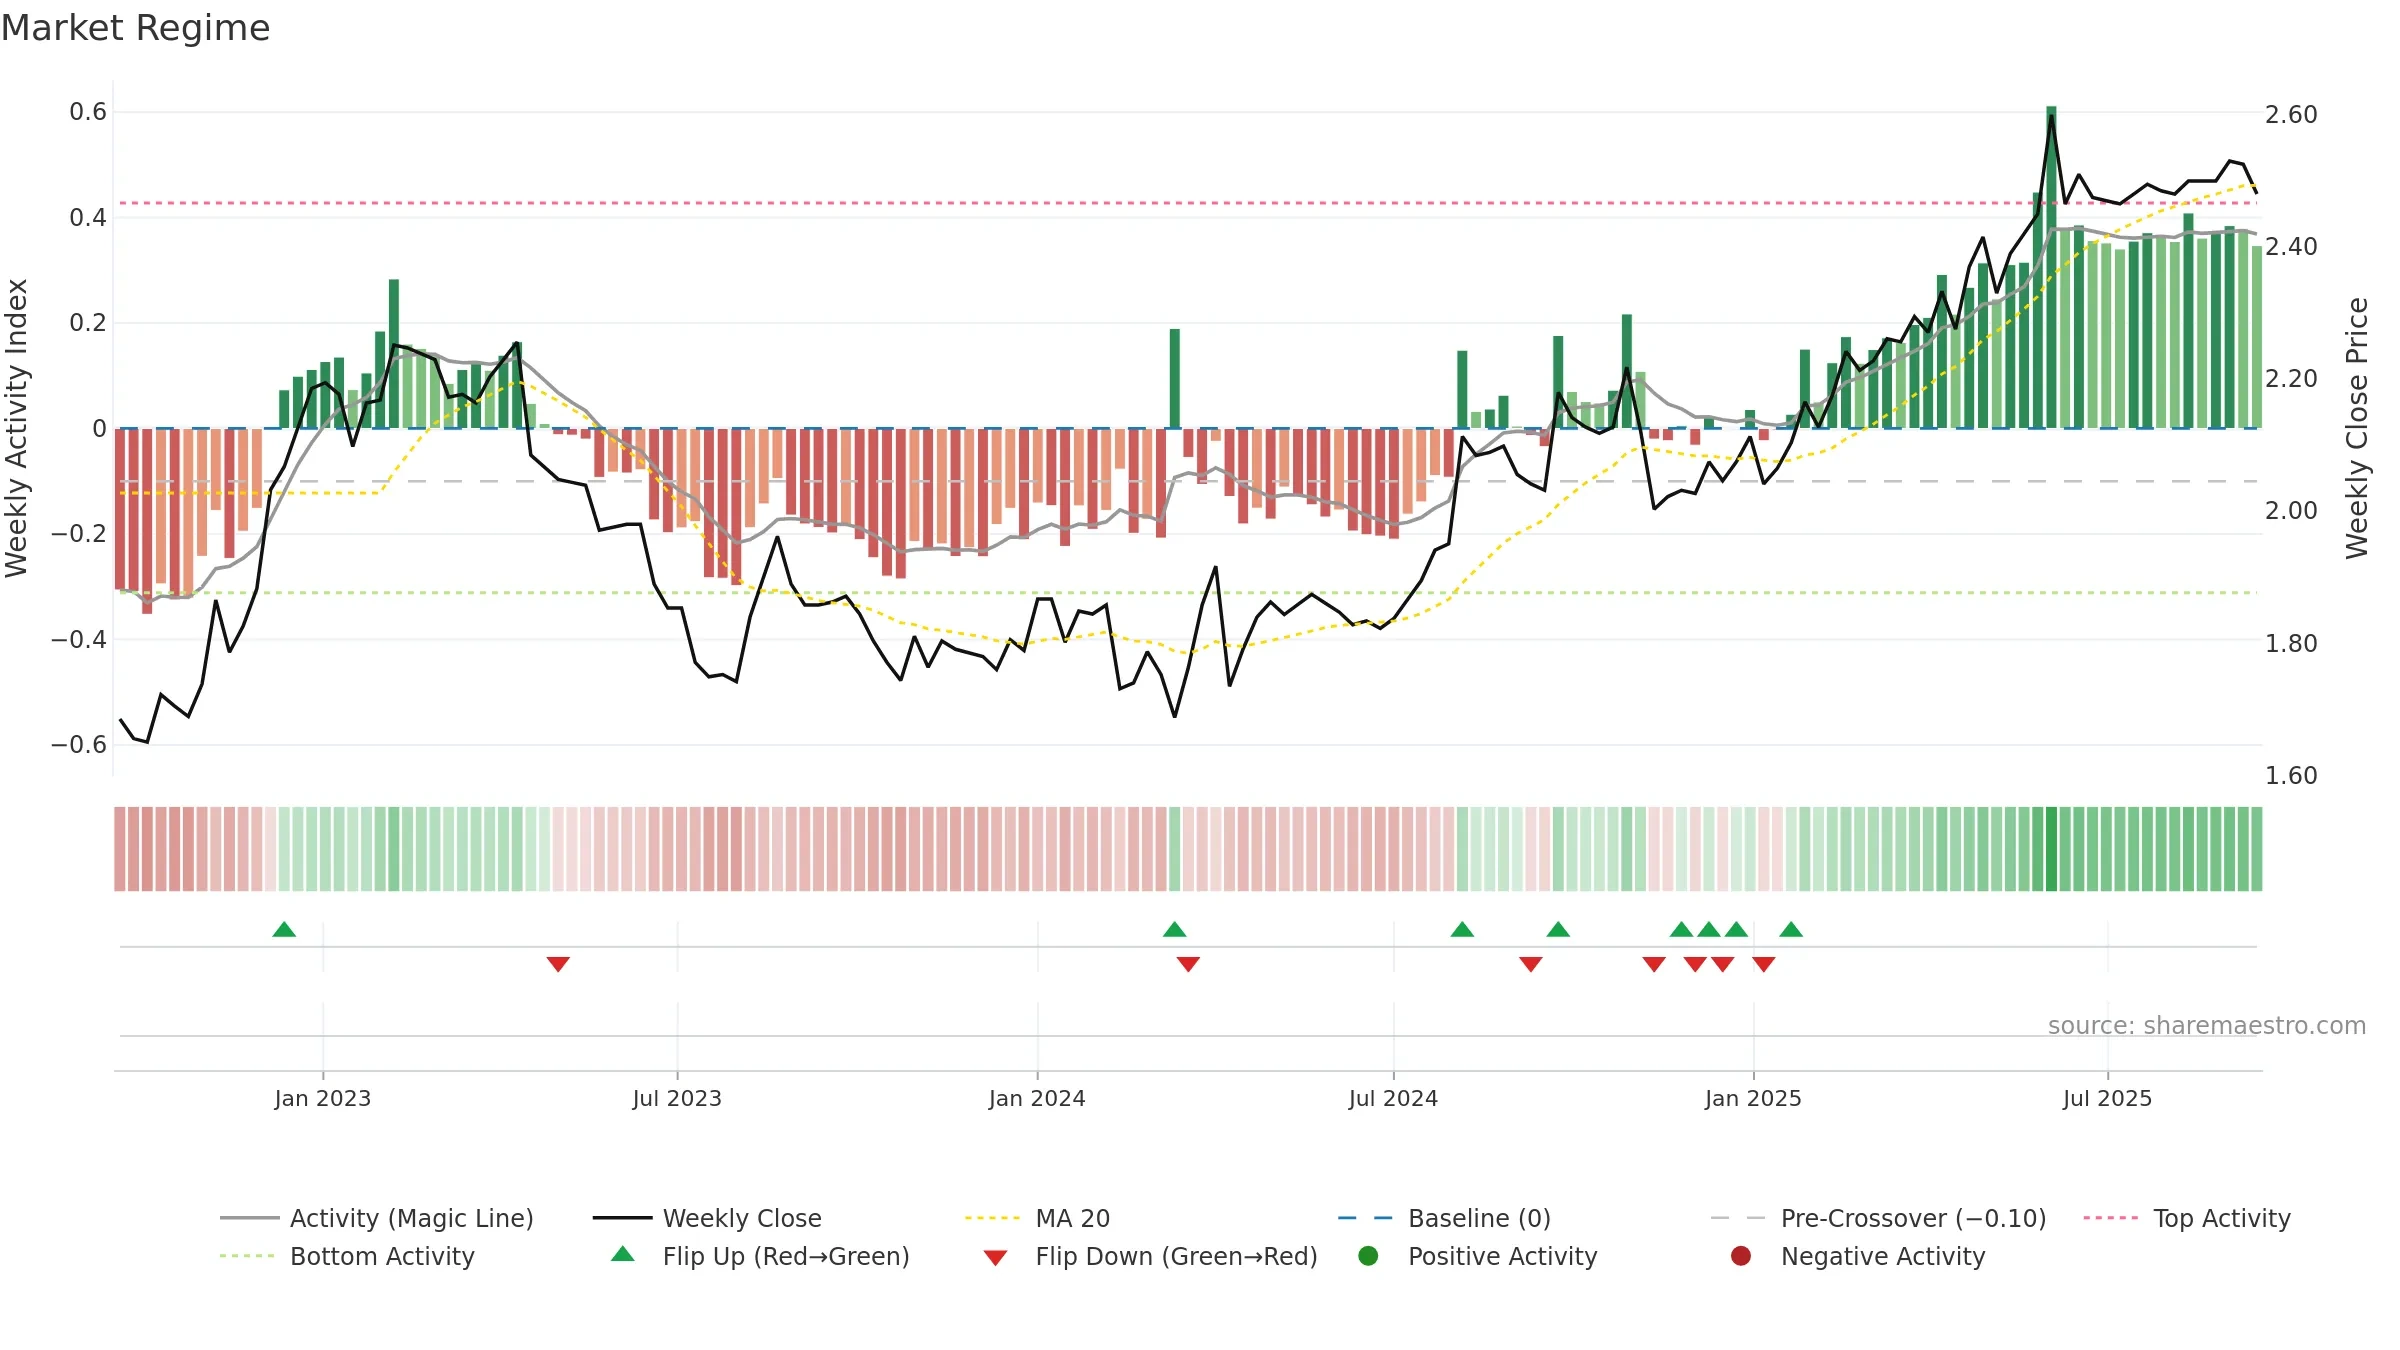Click the darkest green heat-strip cell in June 2025
Viewport: 2400px width, 1350px height.
(x=2051, y=849)
